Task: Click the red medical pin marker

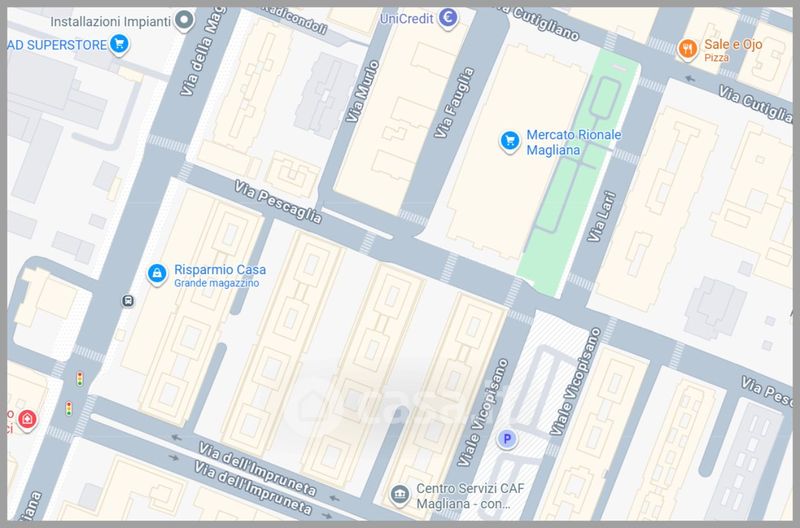Action: [x=25, y=420]
